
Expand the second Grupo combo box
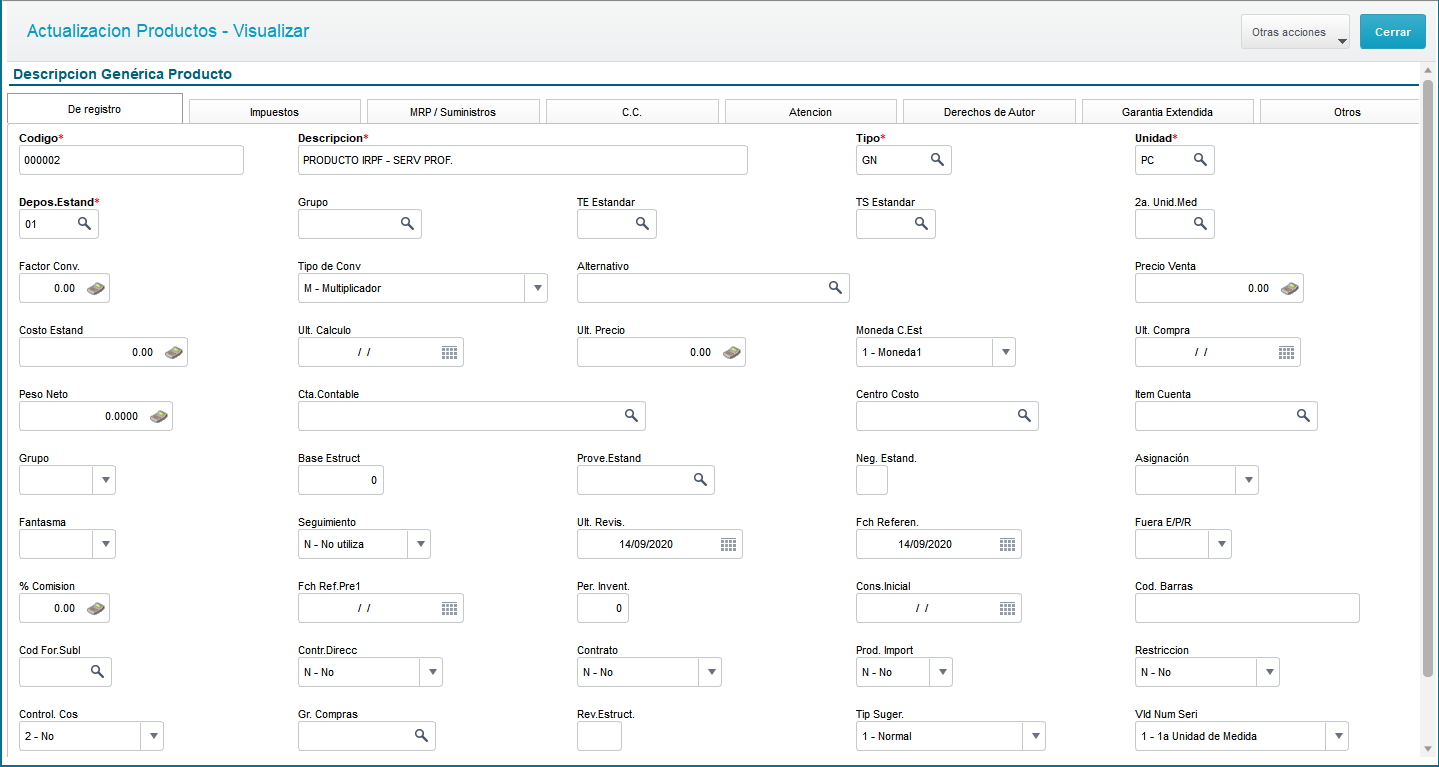[x=104, y=480]
